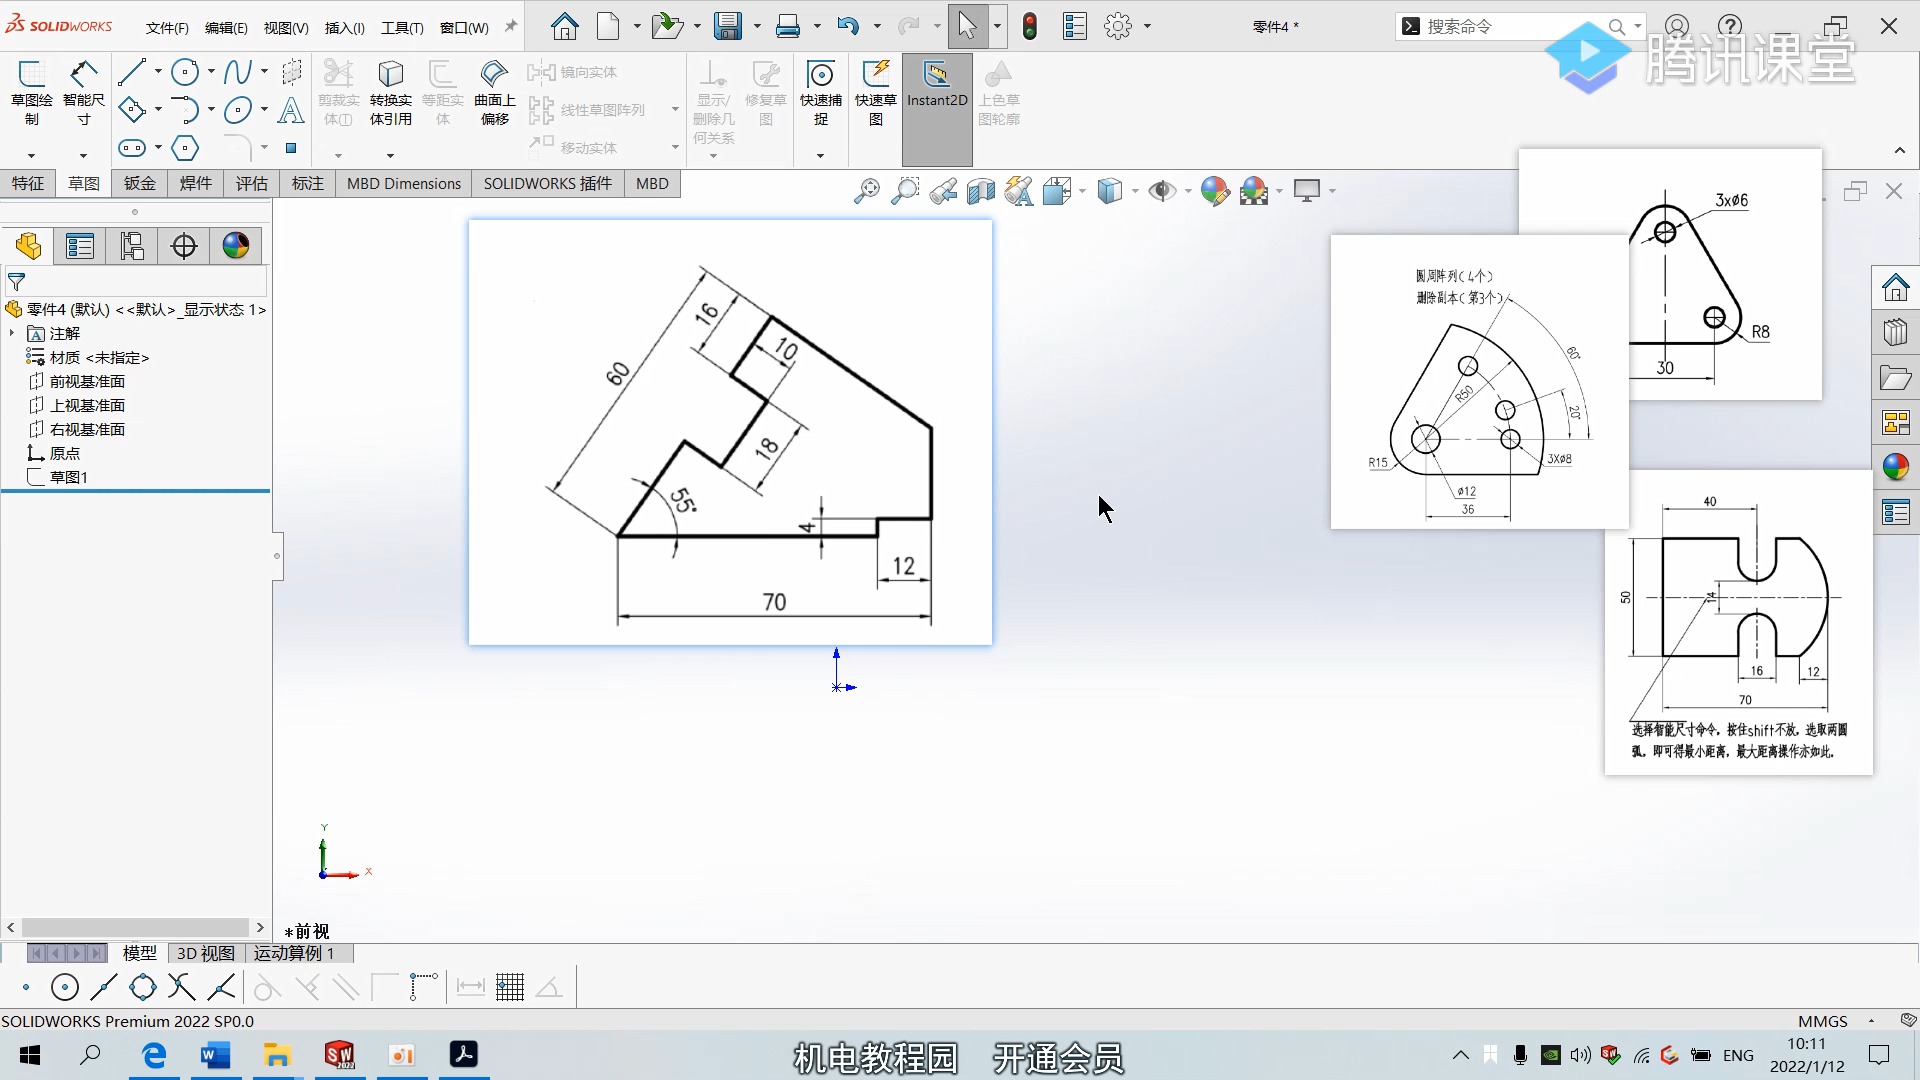
Task: Click the Section View icon
Action: pos(980,191)
